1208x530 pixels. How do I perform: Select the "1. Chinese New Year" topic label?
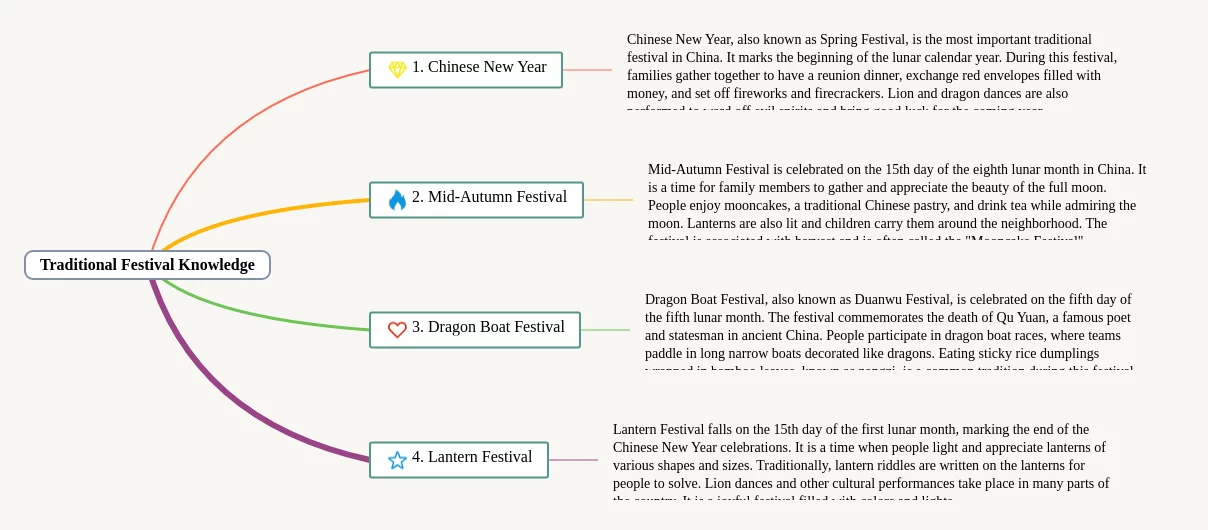click(479, 67)
